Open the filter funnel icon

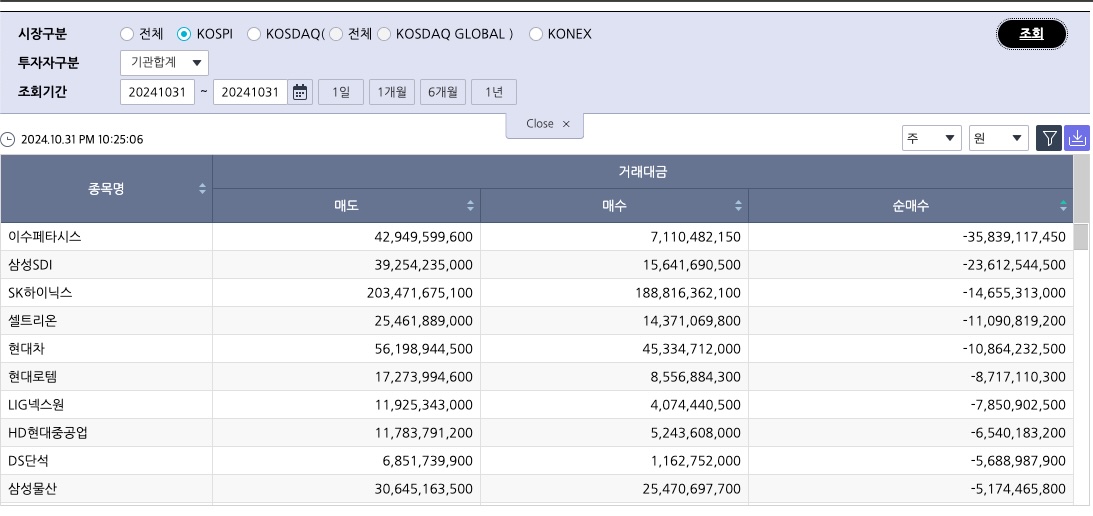point(1048,138)
